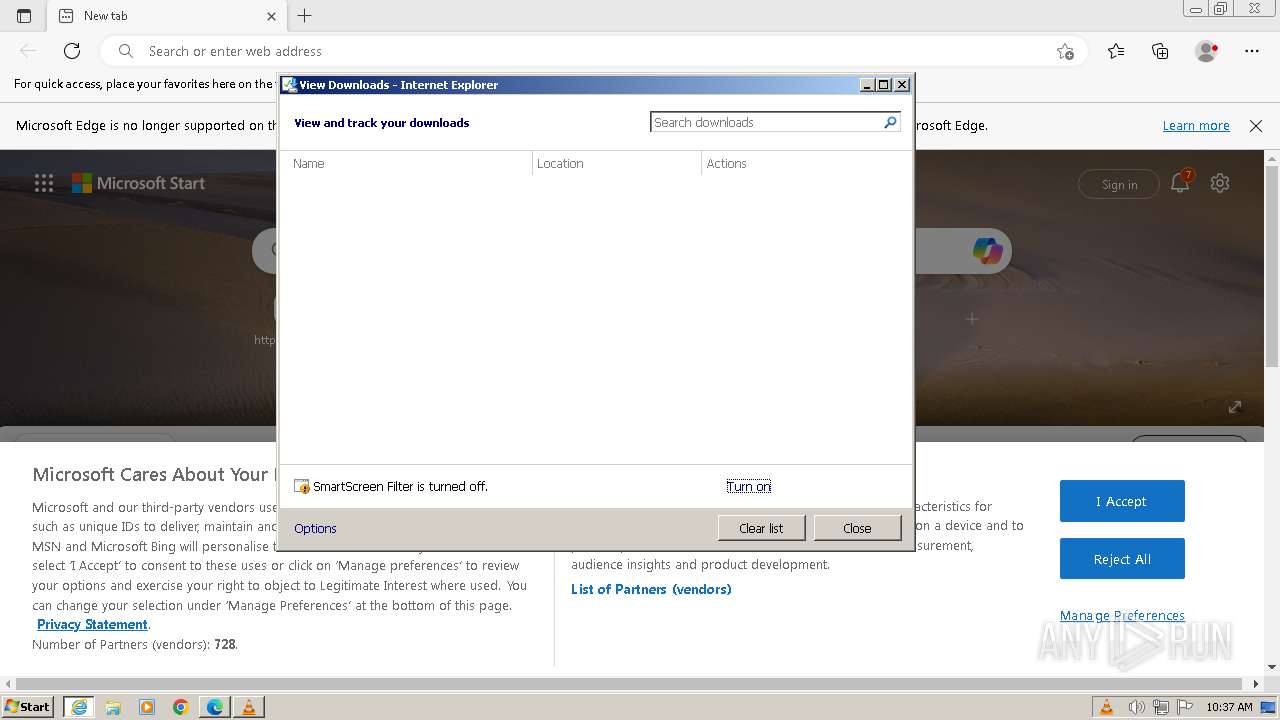Show desktop via tray corner icon
Screen dimensions: 1280x720
1268,707
